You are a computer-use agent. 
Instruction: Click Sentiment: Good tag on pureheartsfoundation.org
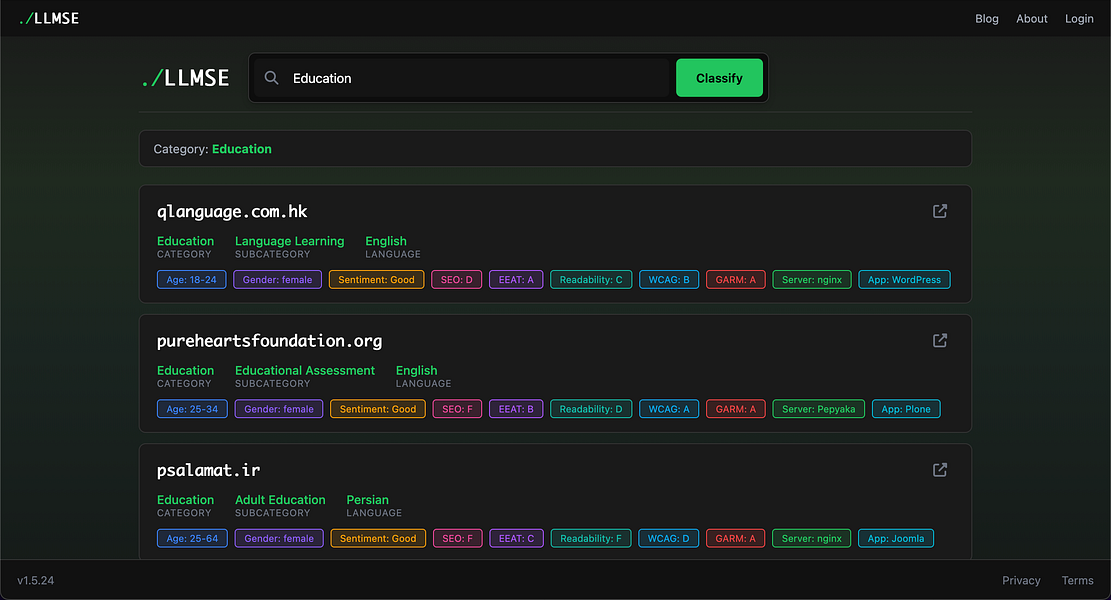(378, 409)
